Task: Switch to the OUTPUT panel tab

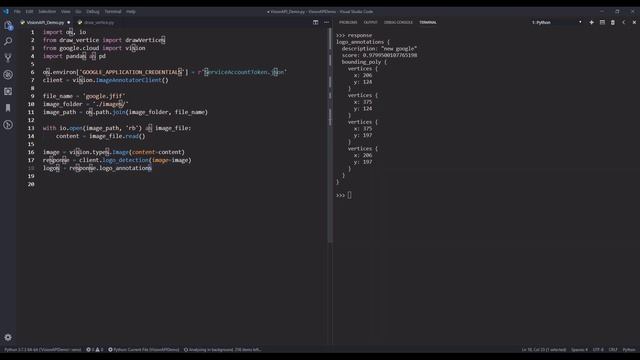Action: pos(371,22)
